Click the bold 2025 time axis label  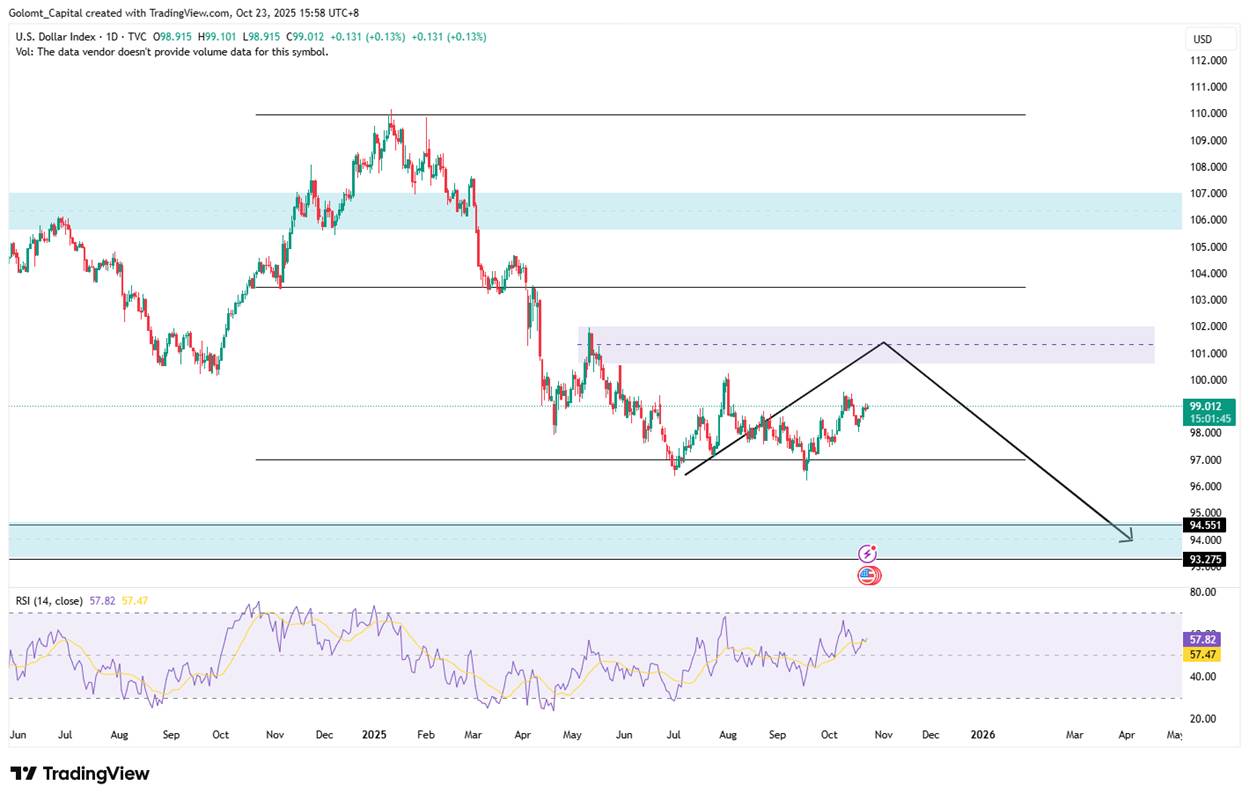[373, 735]
